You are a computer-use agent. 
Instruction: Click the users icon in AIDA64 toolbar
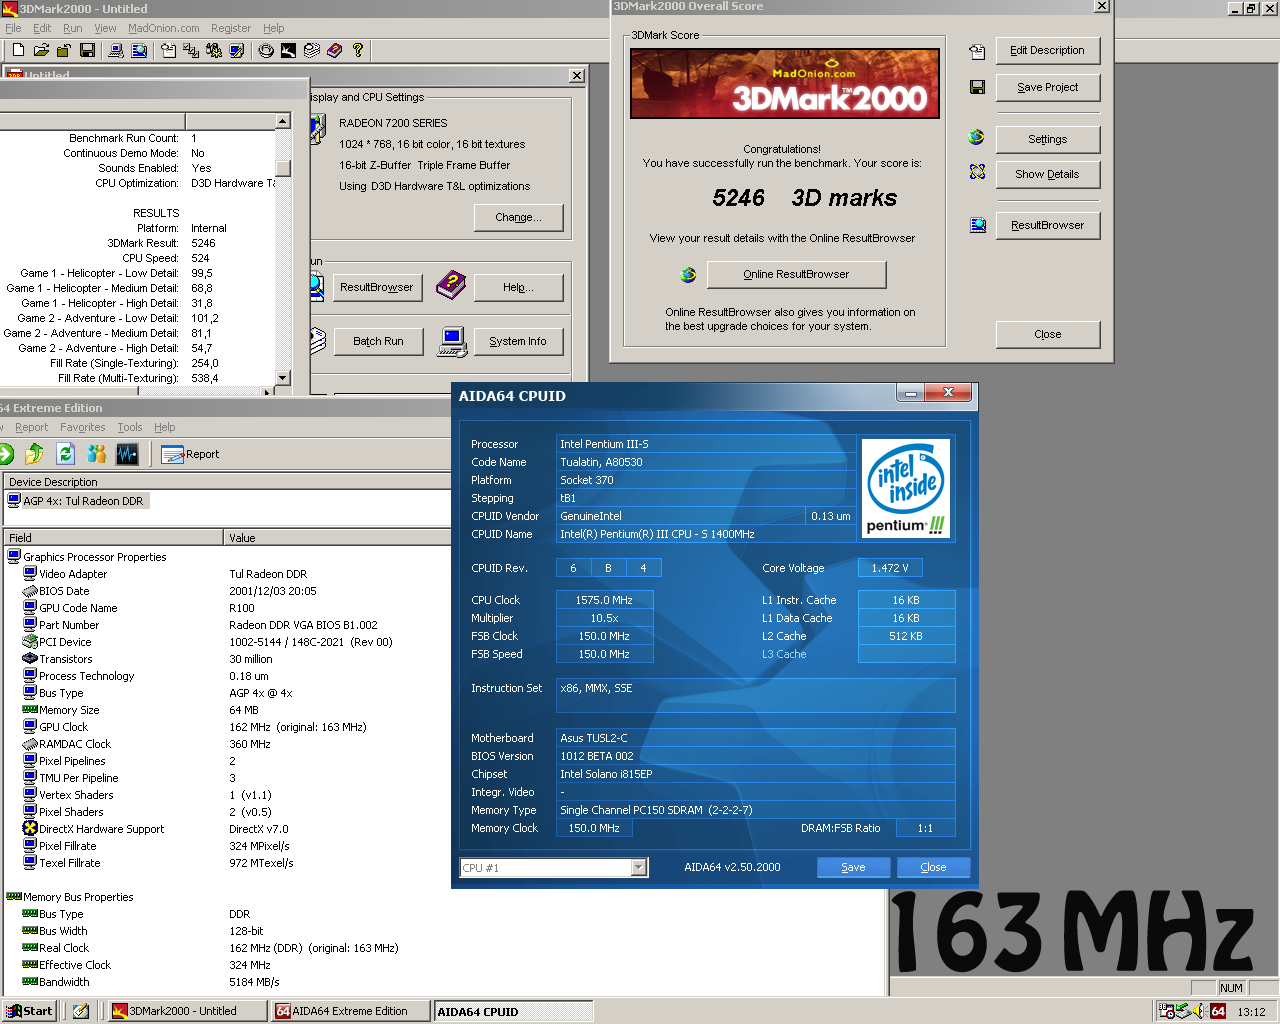pyautogui.click(x=97, y=454)
